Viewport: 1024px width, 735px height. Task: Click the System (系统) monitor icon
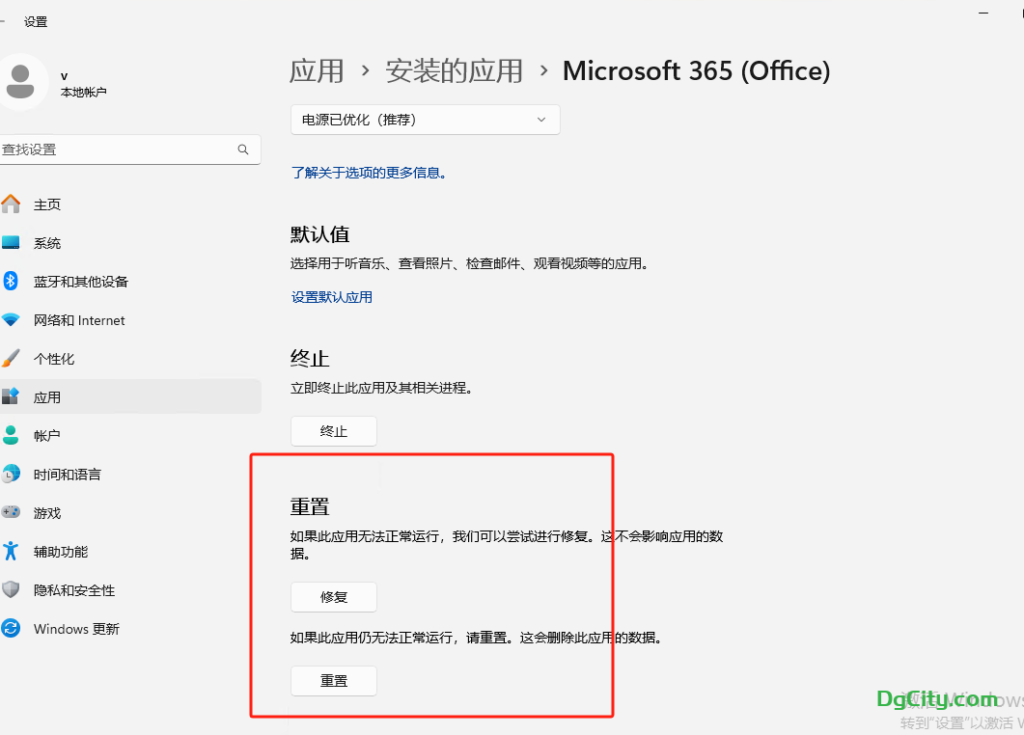(11, 243)
